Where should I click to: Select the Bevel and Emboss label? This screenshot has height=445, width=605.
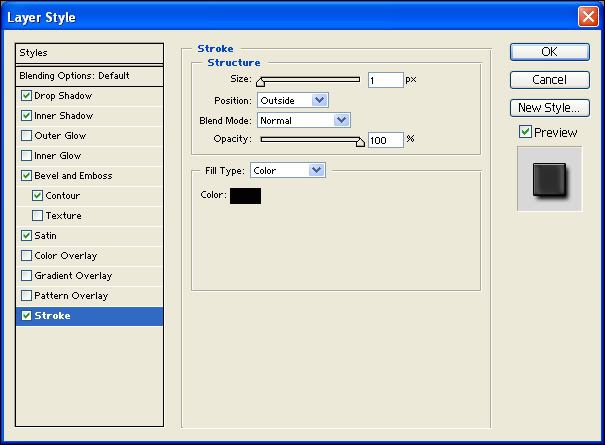tap(73, 176)
